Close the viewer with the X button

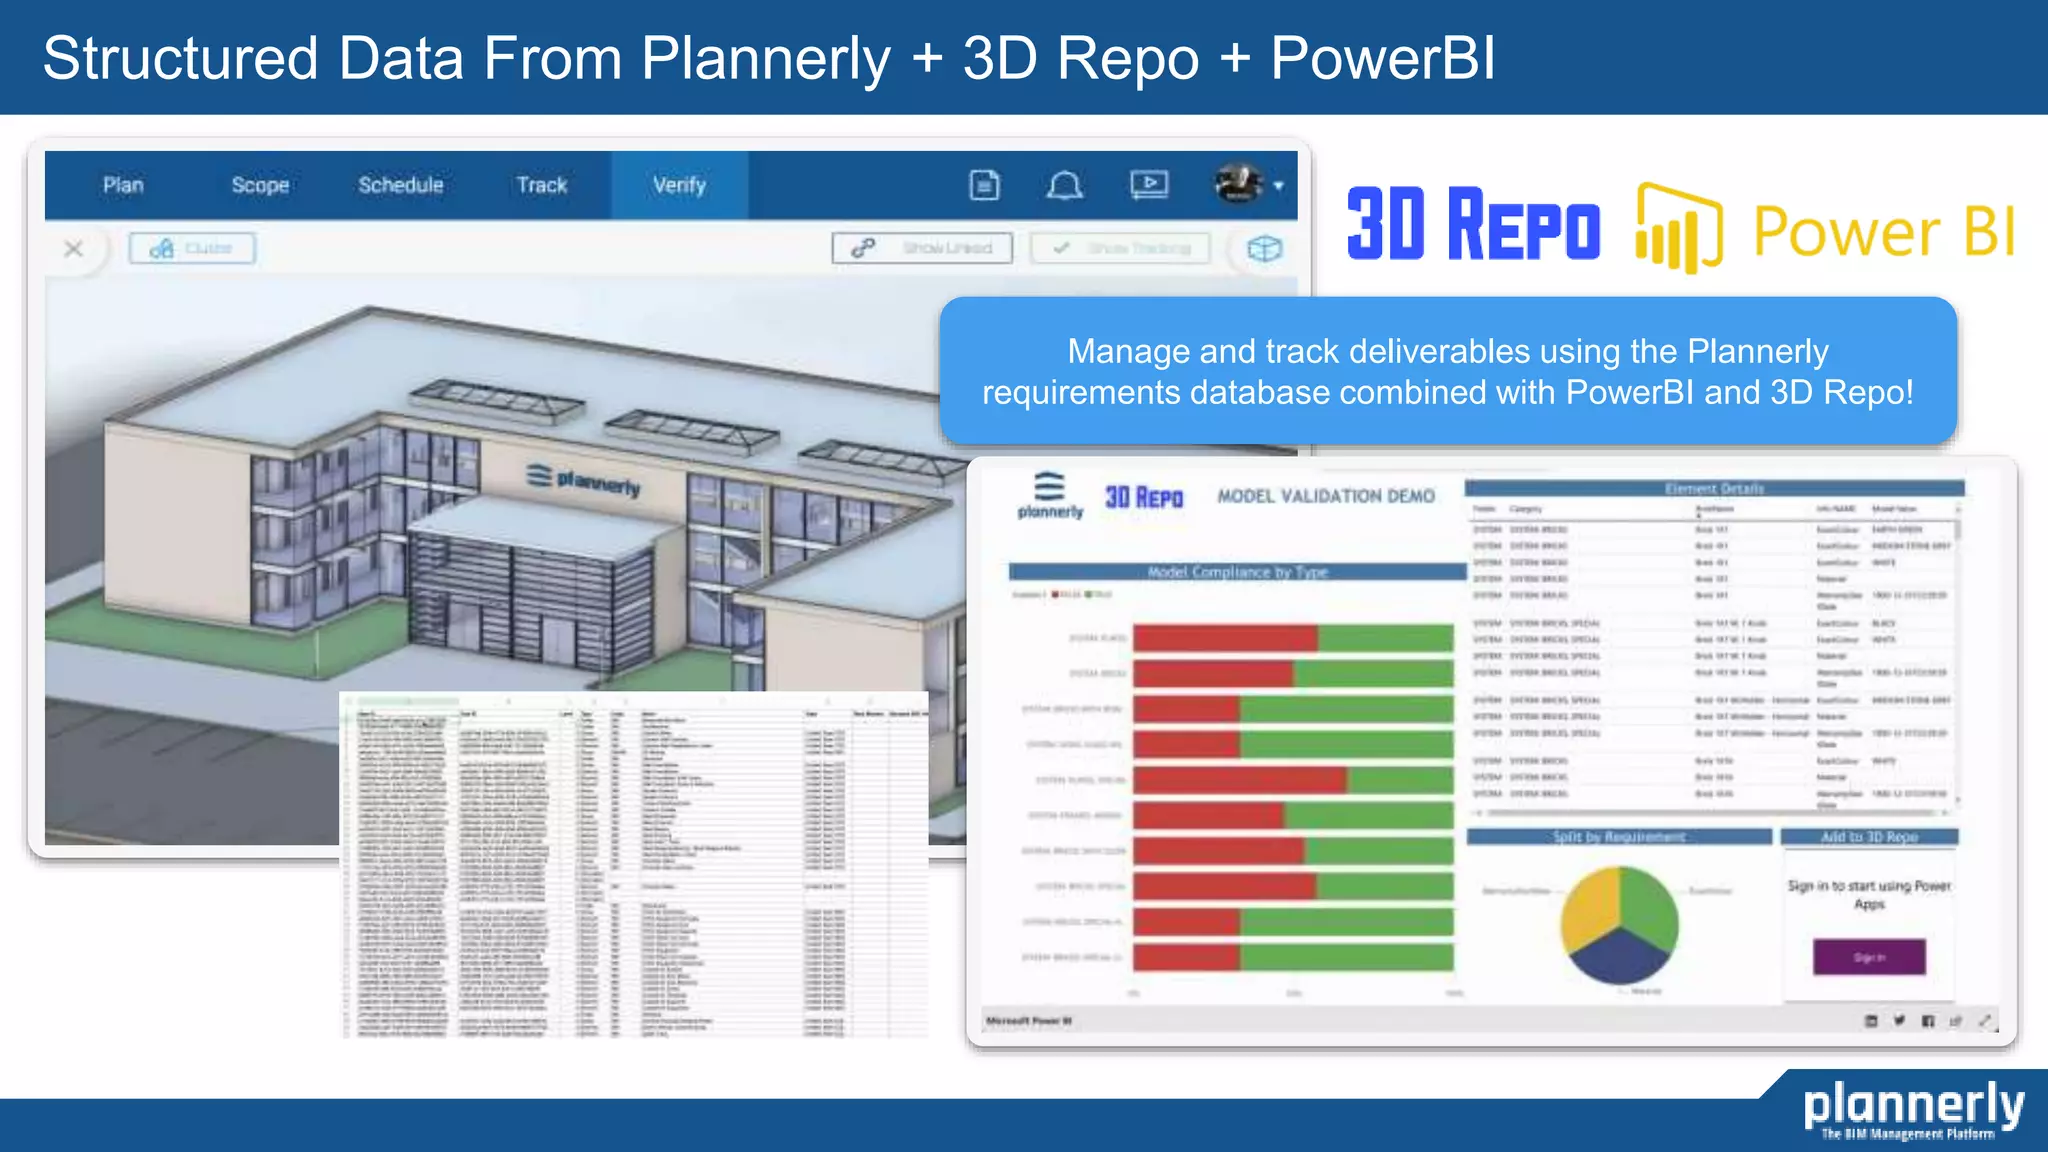(x=73, y=248)
